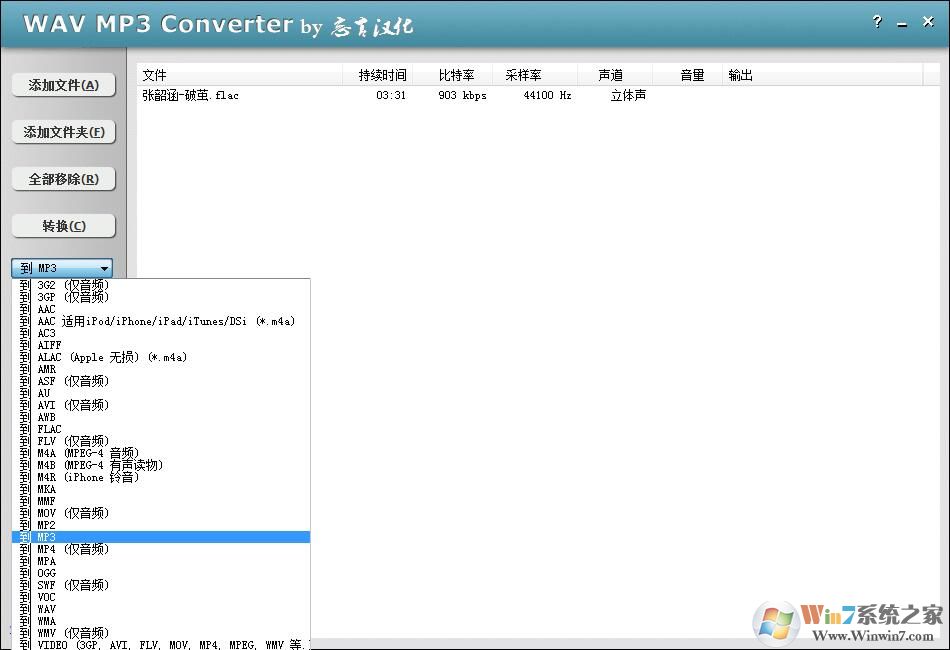Click the question mark help icon

(x=877, y=22)
